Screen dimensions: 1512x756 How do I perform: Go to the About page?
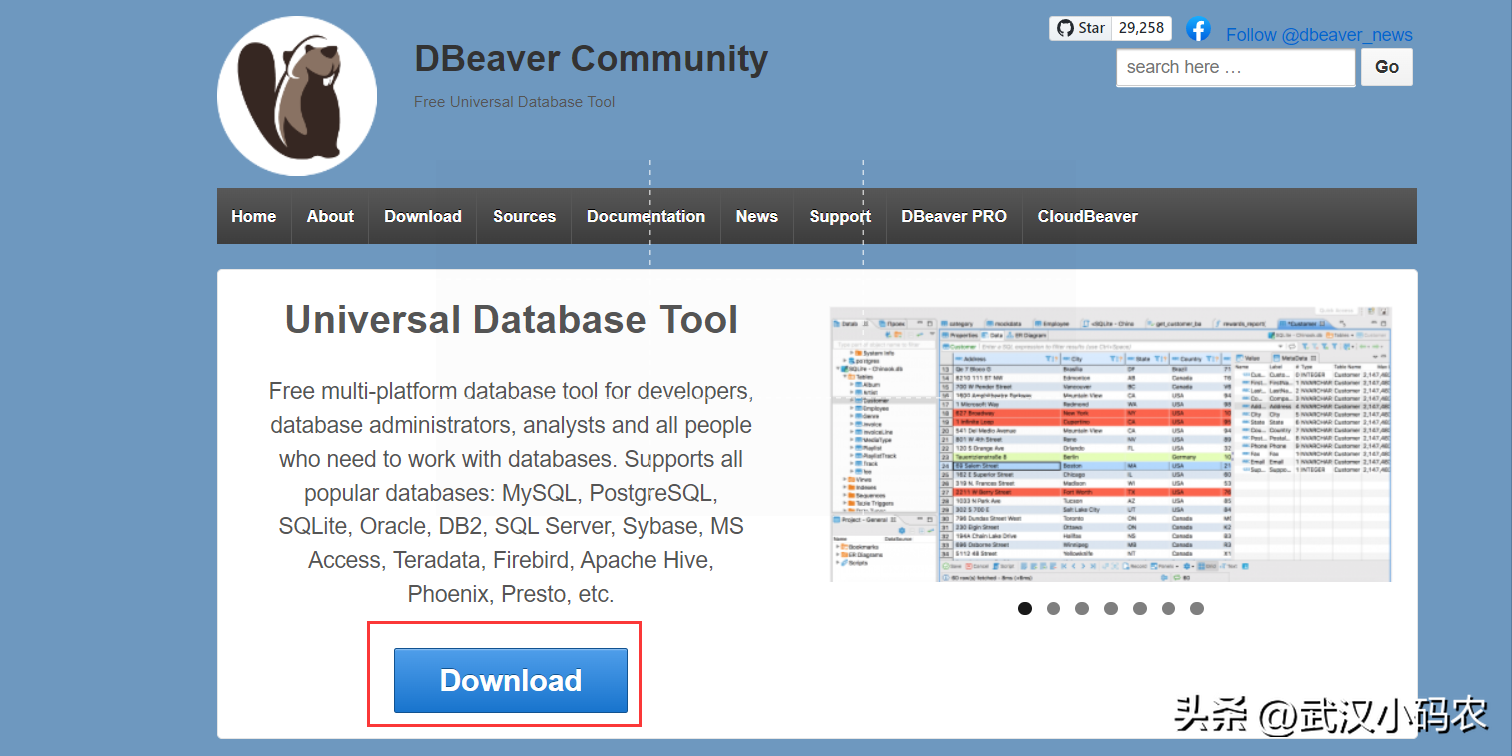330,216
